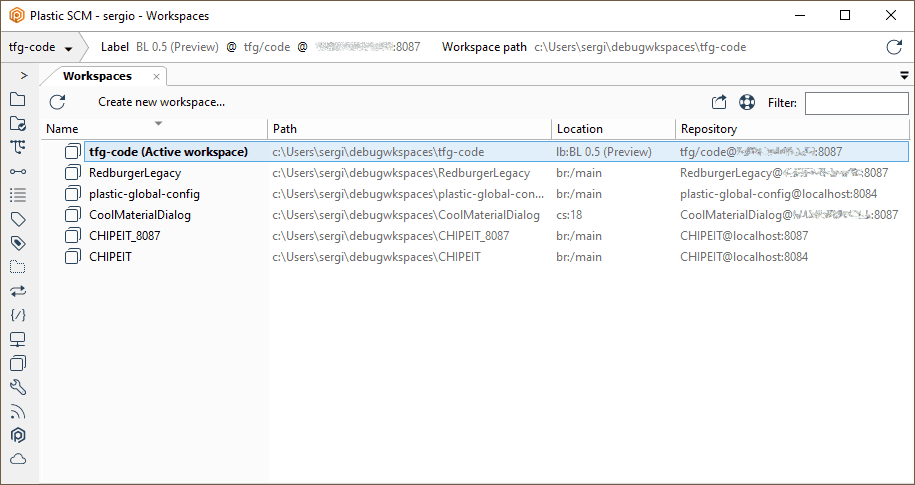Close the Workspaces tab
This screenshot has width=915, height=485.
[156, 76]
